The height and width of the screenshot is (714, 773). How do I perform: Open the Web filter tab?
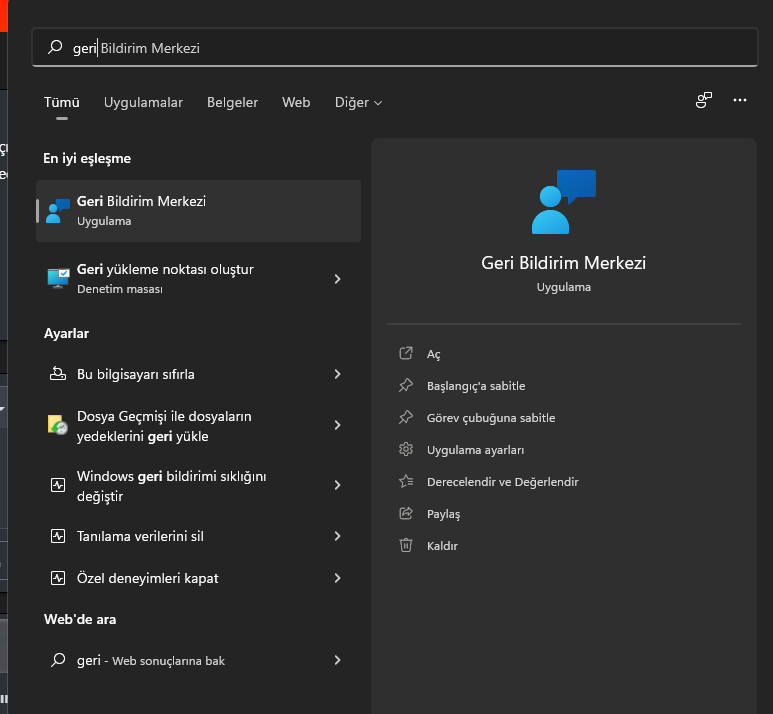[x=296, y=103]
